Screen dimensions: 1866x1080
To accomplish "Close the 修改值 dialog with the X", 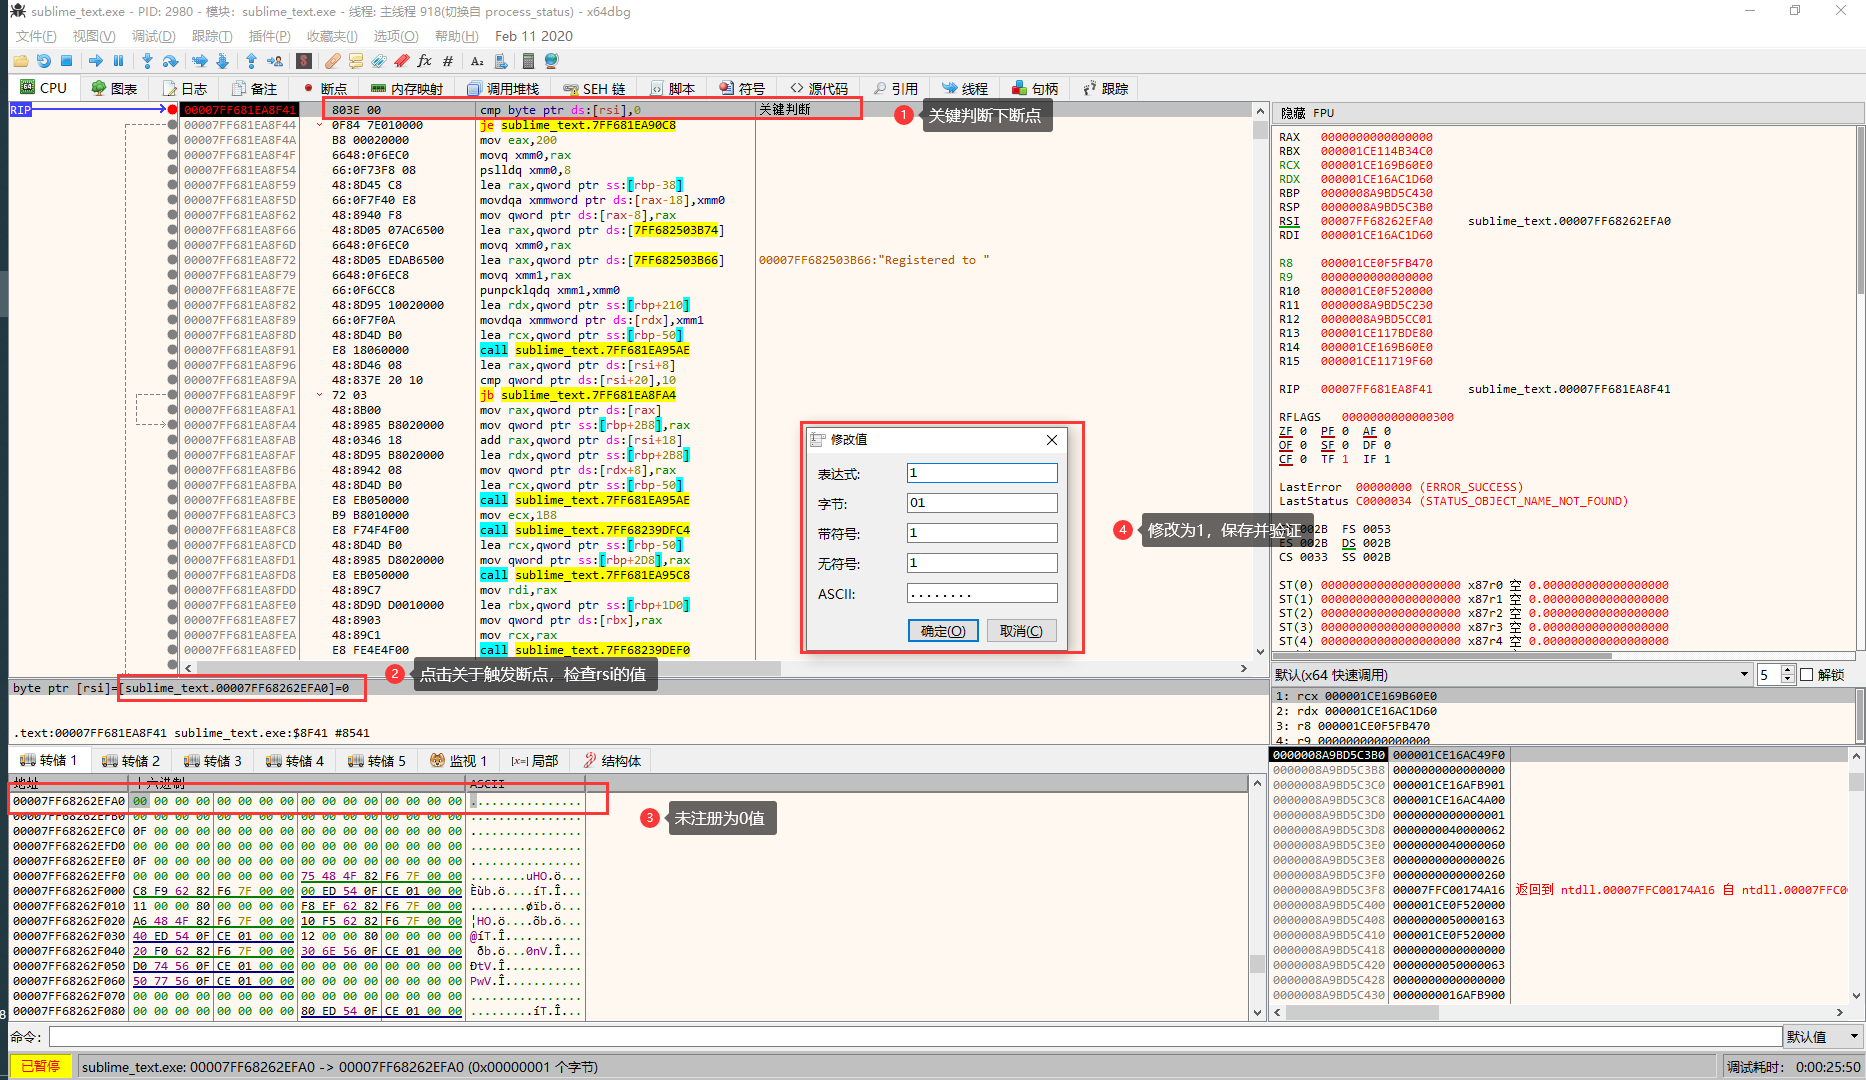I will point(1052,440).
